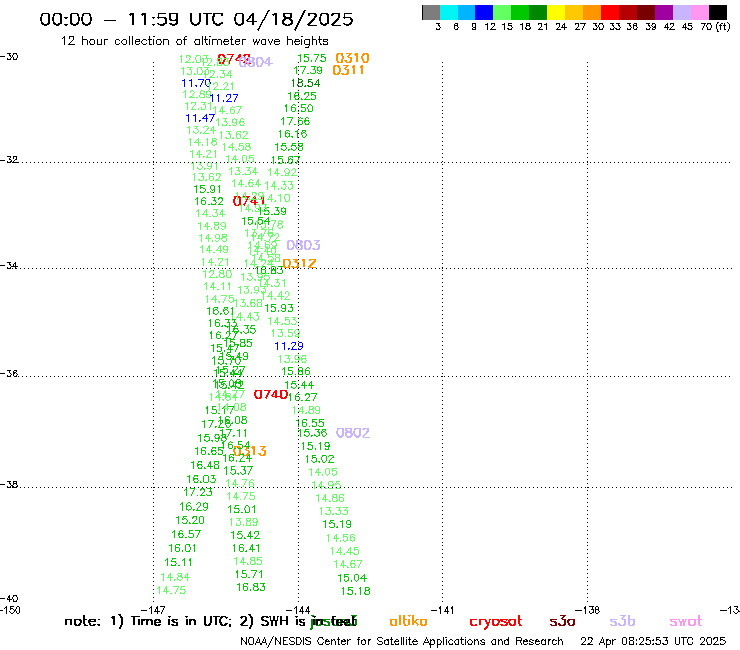Click the light green 15 ft legend swatch
Screen dimensions: 740x650
(502, 12)
